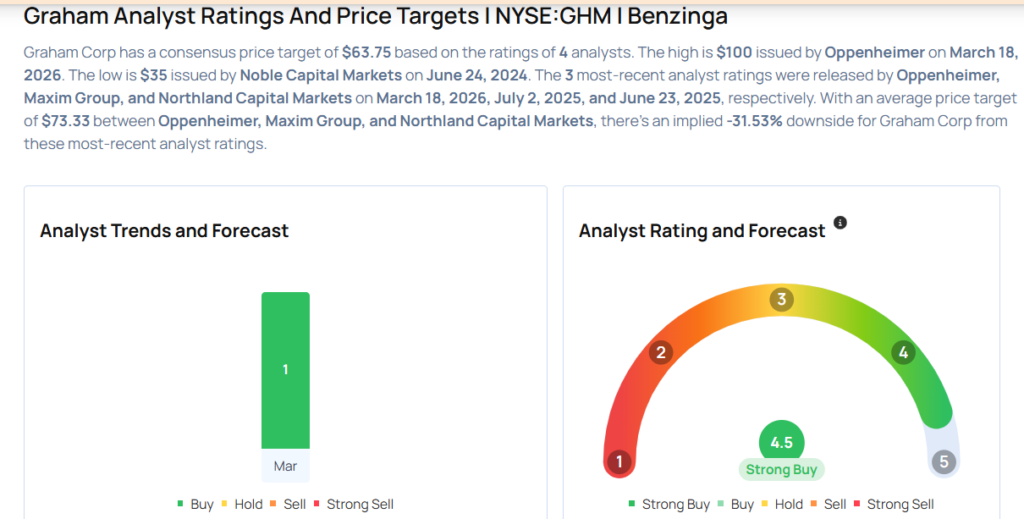1024x519 pixels.
Task: Select gauge marker number 3
Action: [781, 300]
